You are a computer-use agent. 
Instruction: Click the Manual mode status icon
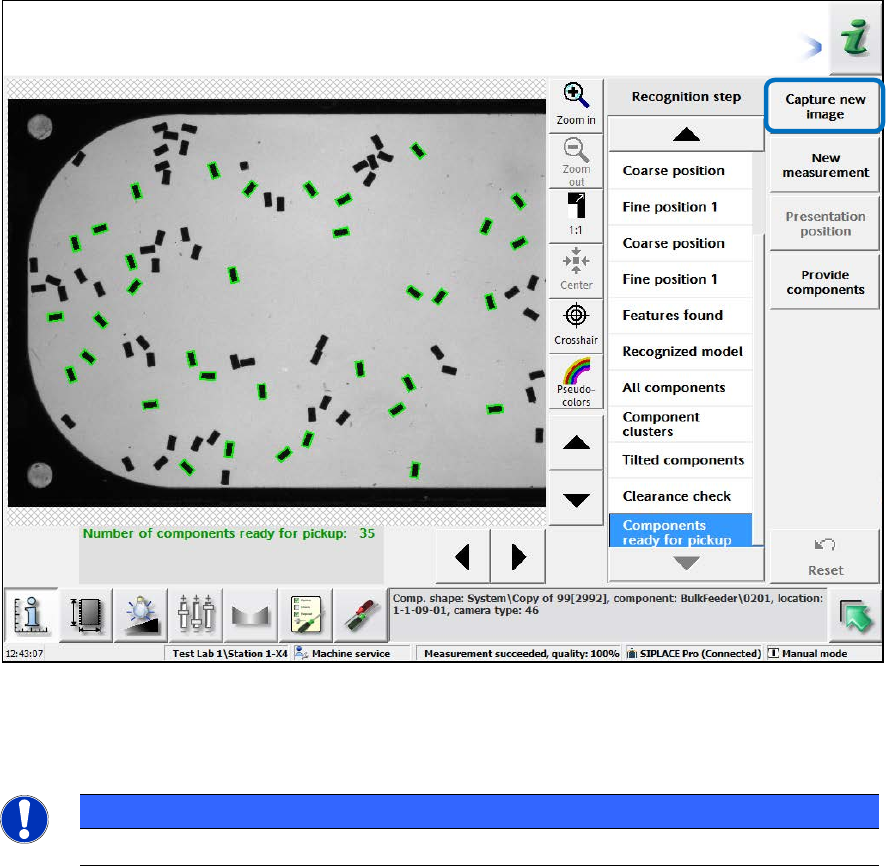click(774, 653)
